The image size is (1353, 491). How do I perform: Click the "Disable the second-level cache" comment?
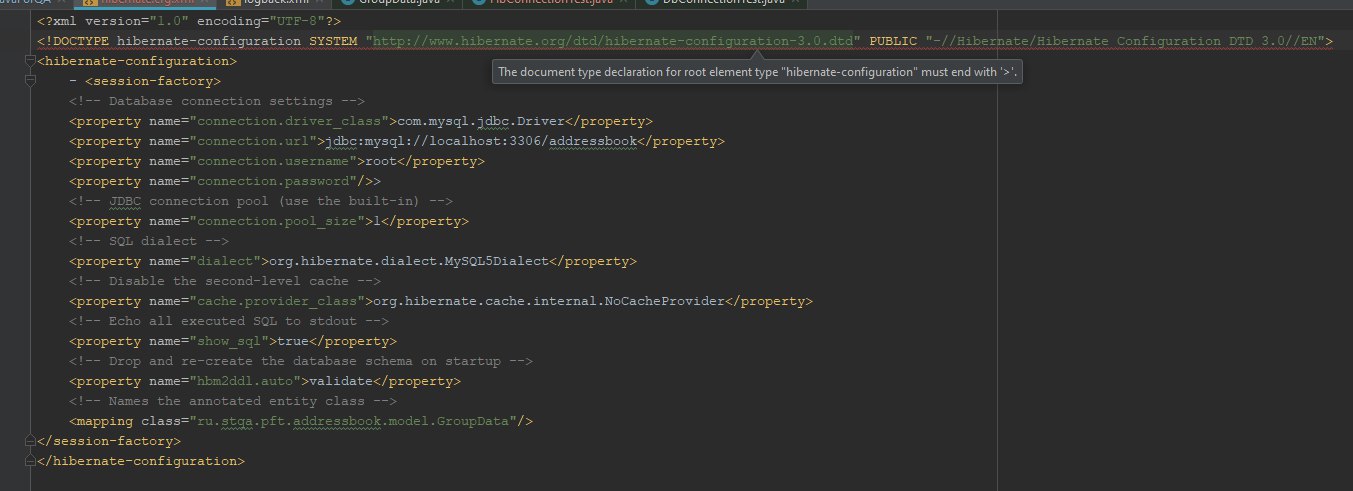click(x=225, y=281)
